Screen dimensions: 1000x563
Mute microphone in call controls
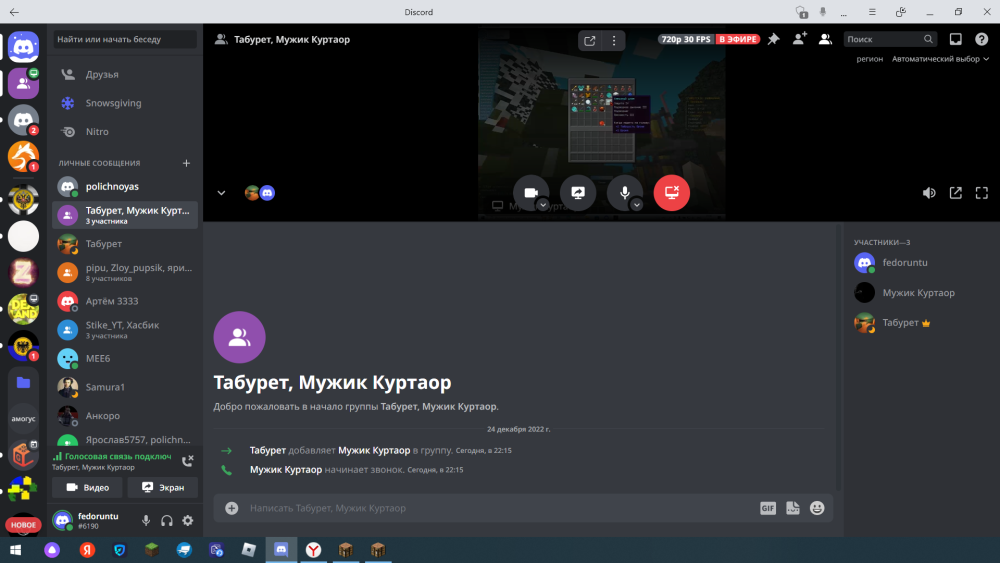point(624,193)
